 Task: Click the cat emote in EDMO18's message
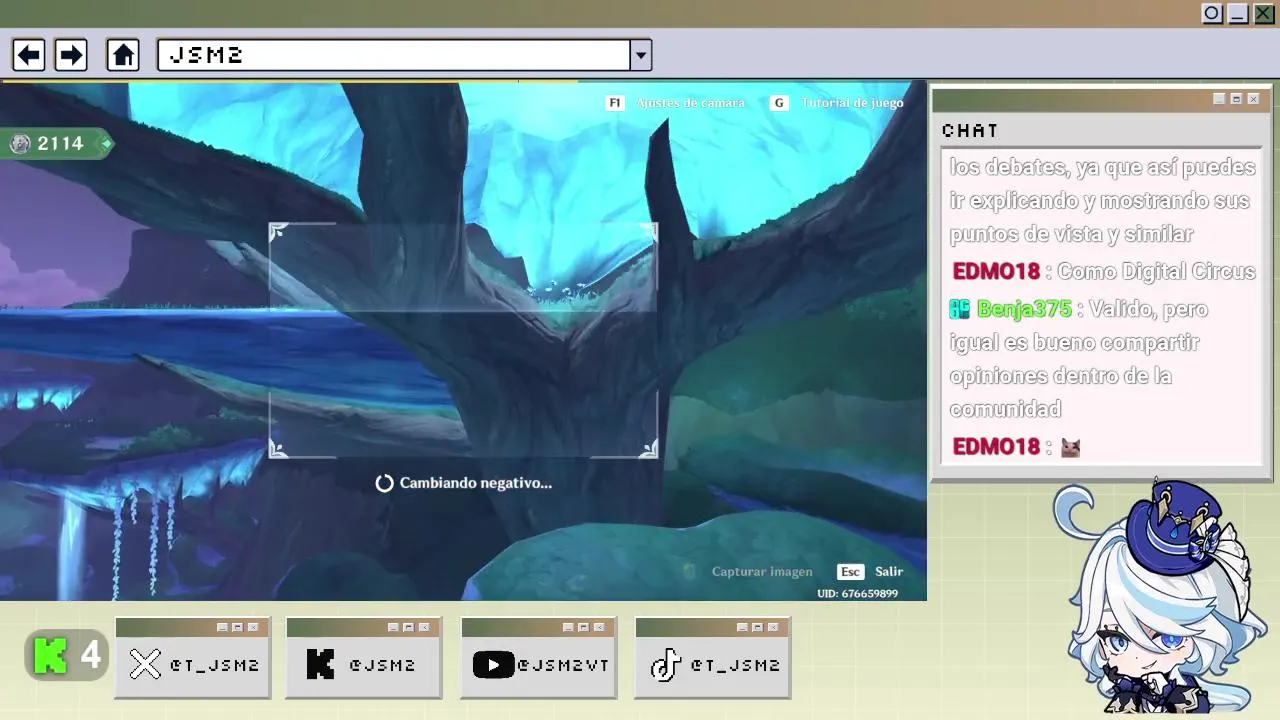pos(1070,447)
